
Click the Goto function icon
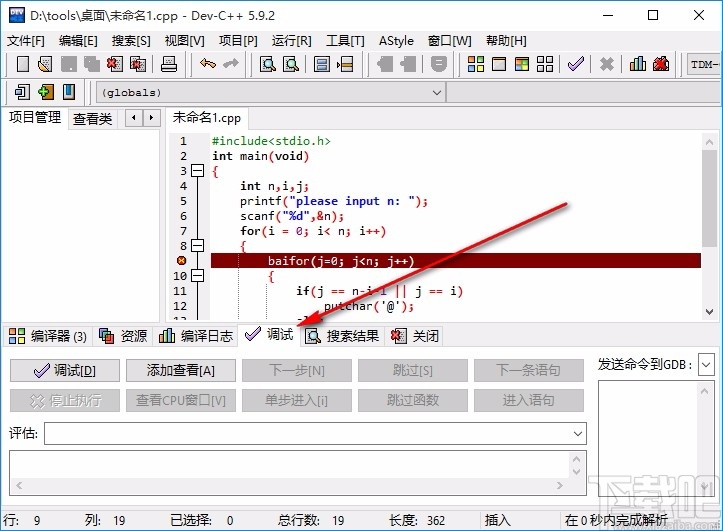point(321,64)
